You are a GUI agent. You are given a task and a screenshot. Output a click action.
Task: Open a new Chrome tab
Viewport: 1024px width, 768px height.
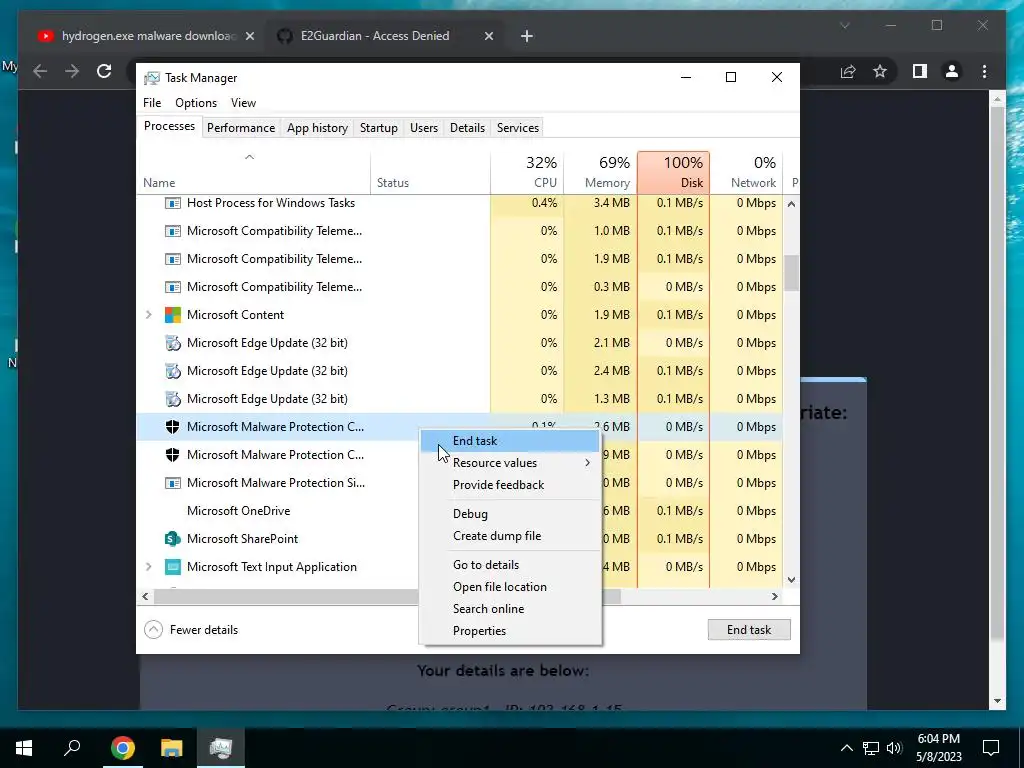pyautogui.click(x=527, y=36)
